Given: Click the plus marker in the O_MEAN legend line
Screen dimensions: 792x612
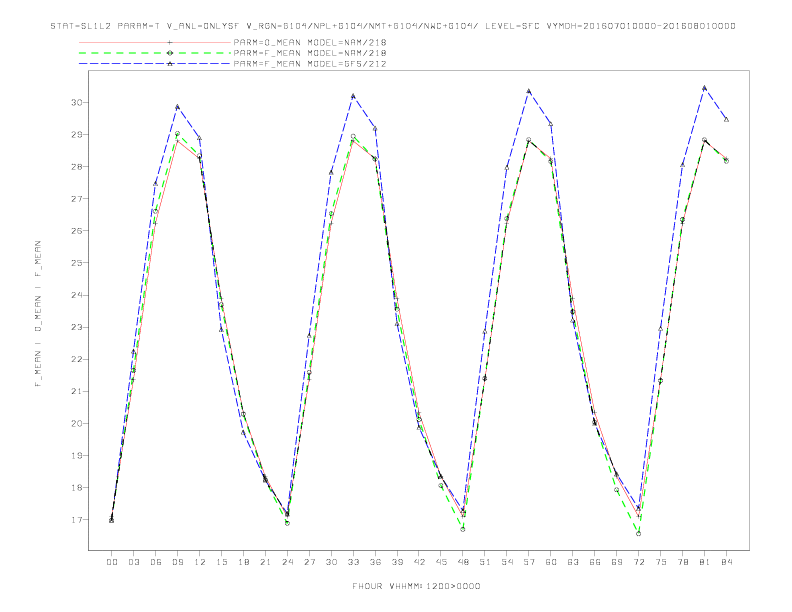Looking at the screenshot, I should pyautogui.click(x=170, y=42).
